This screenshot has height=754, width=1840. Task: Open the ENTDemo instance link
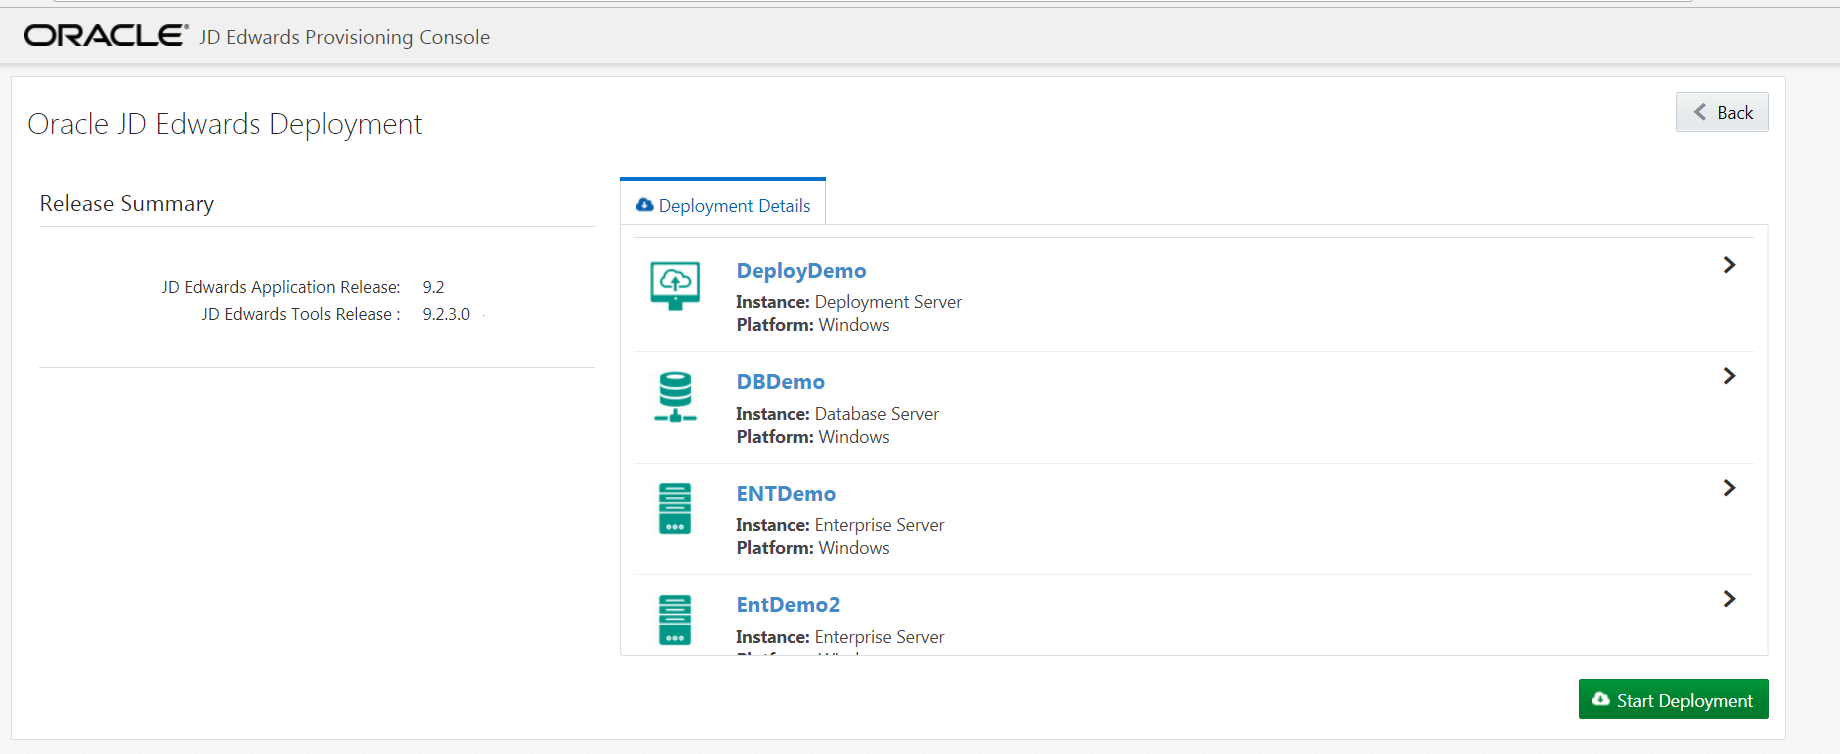pyautogui.click(x=786, y=494)
